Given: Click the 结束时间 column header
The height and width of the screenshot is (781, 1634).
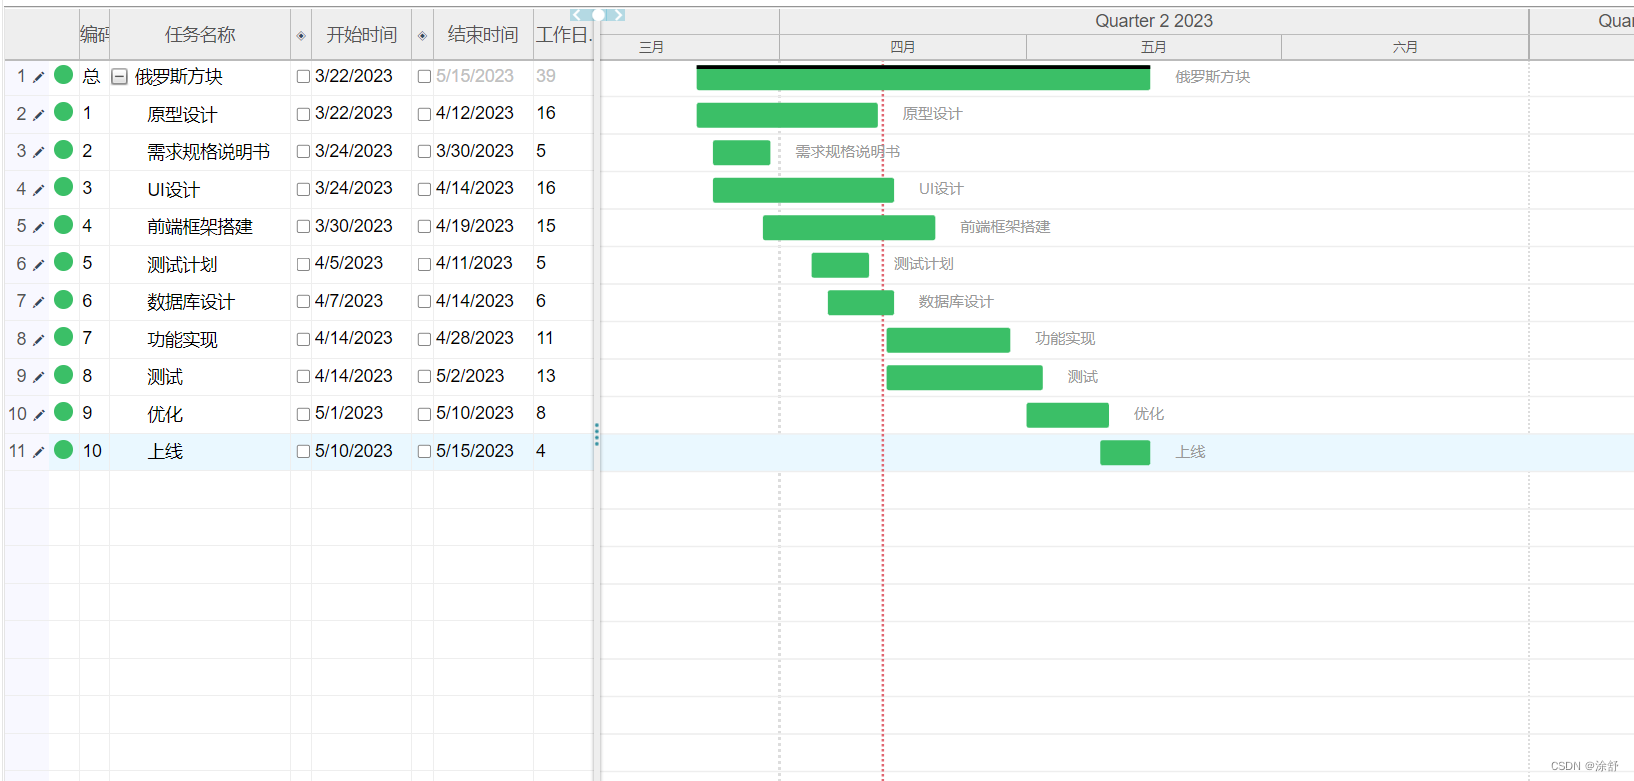Looking at the screenshot, I should point(482,35).
